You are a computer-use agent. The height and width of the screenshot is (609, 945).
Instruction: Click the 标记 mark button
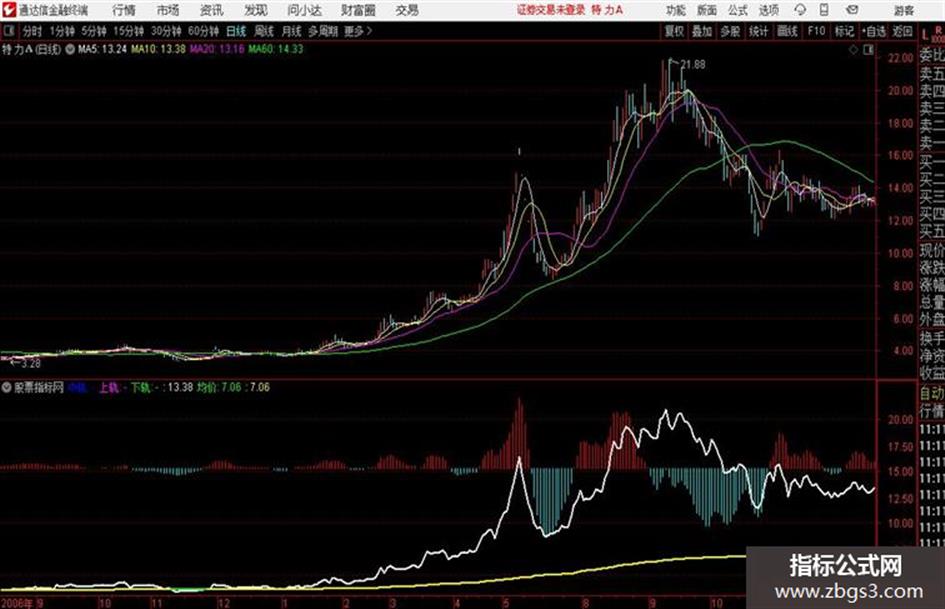[x=844, y=31]
